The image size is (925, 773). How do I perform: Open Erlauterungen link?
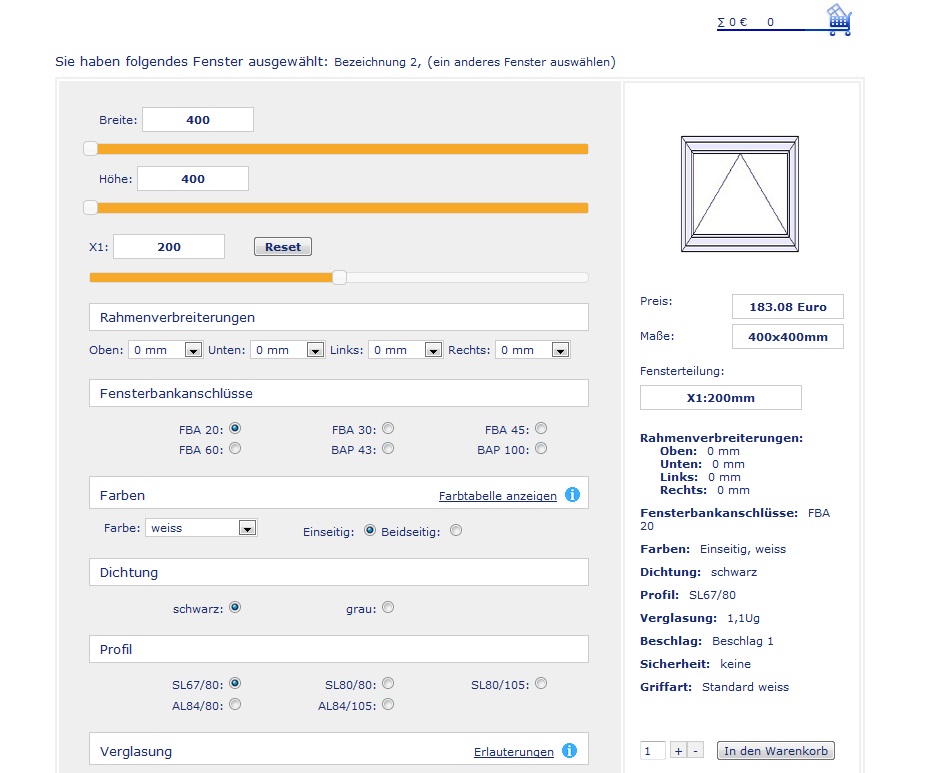tap(514, 752)
